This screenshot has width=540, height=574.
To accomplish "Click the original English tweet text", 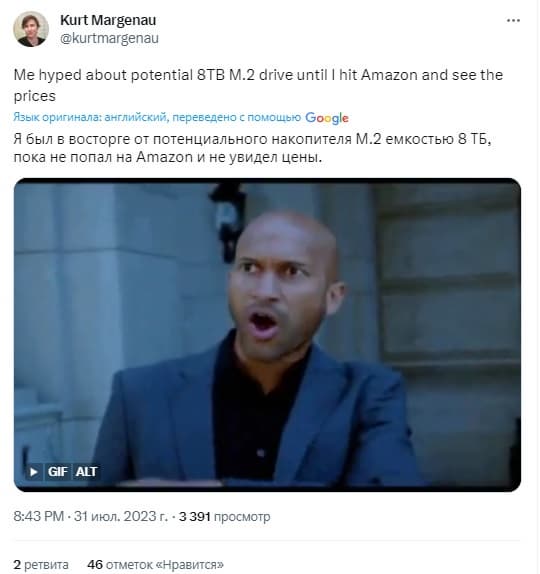I will click(258, 85).
